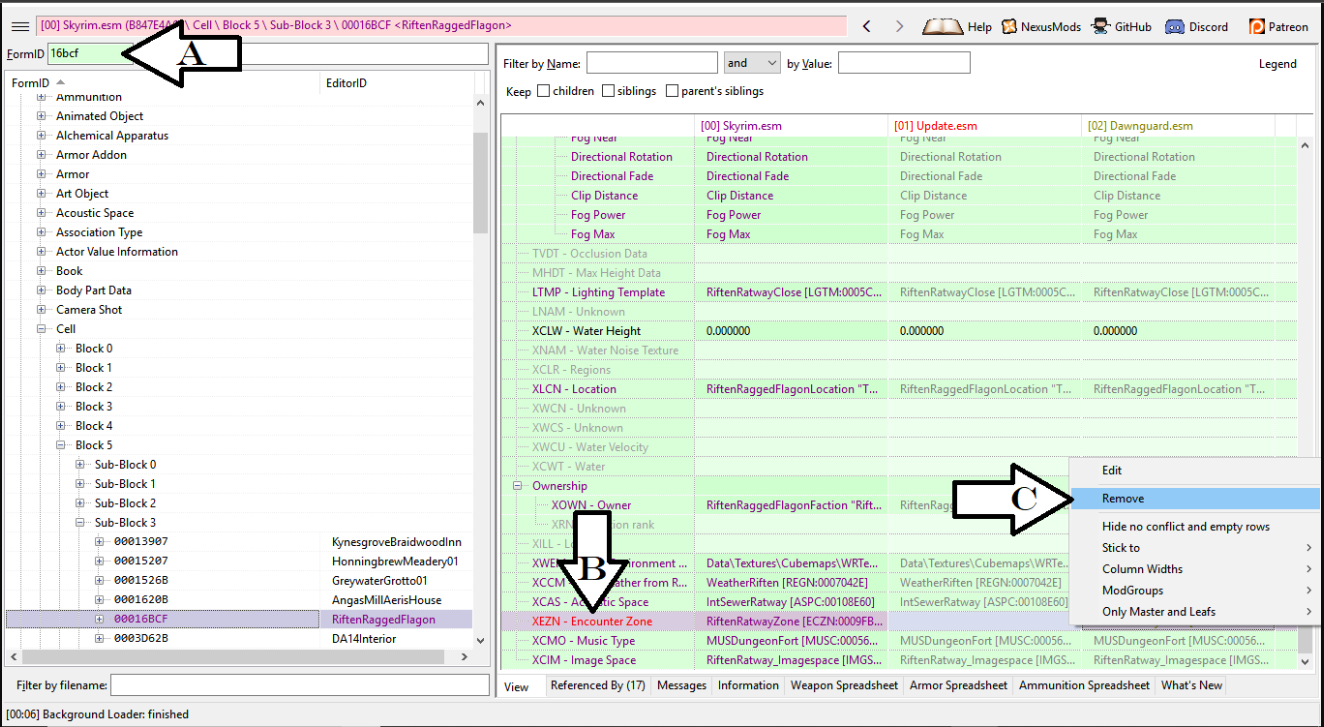Open Patreon link icon
Image resolution: width=1324 pixels, height=727 pixels.
click(1258, 27)
